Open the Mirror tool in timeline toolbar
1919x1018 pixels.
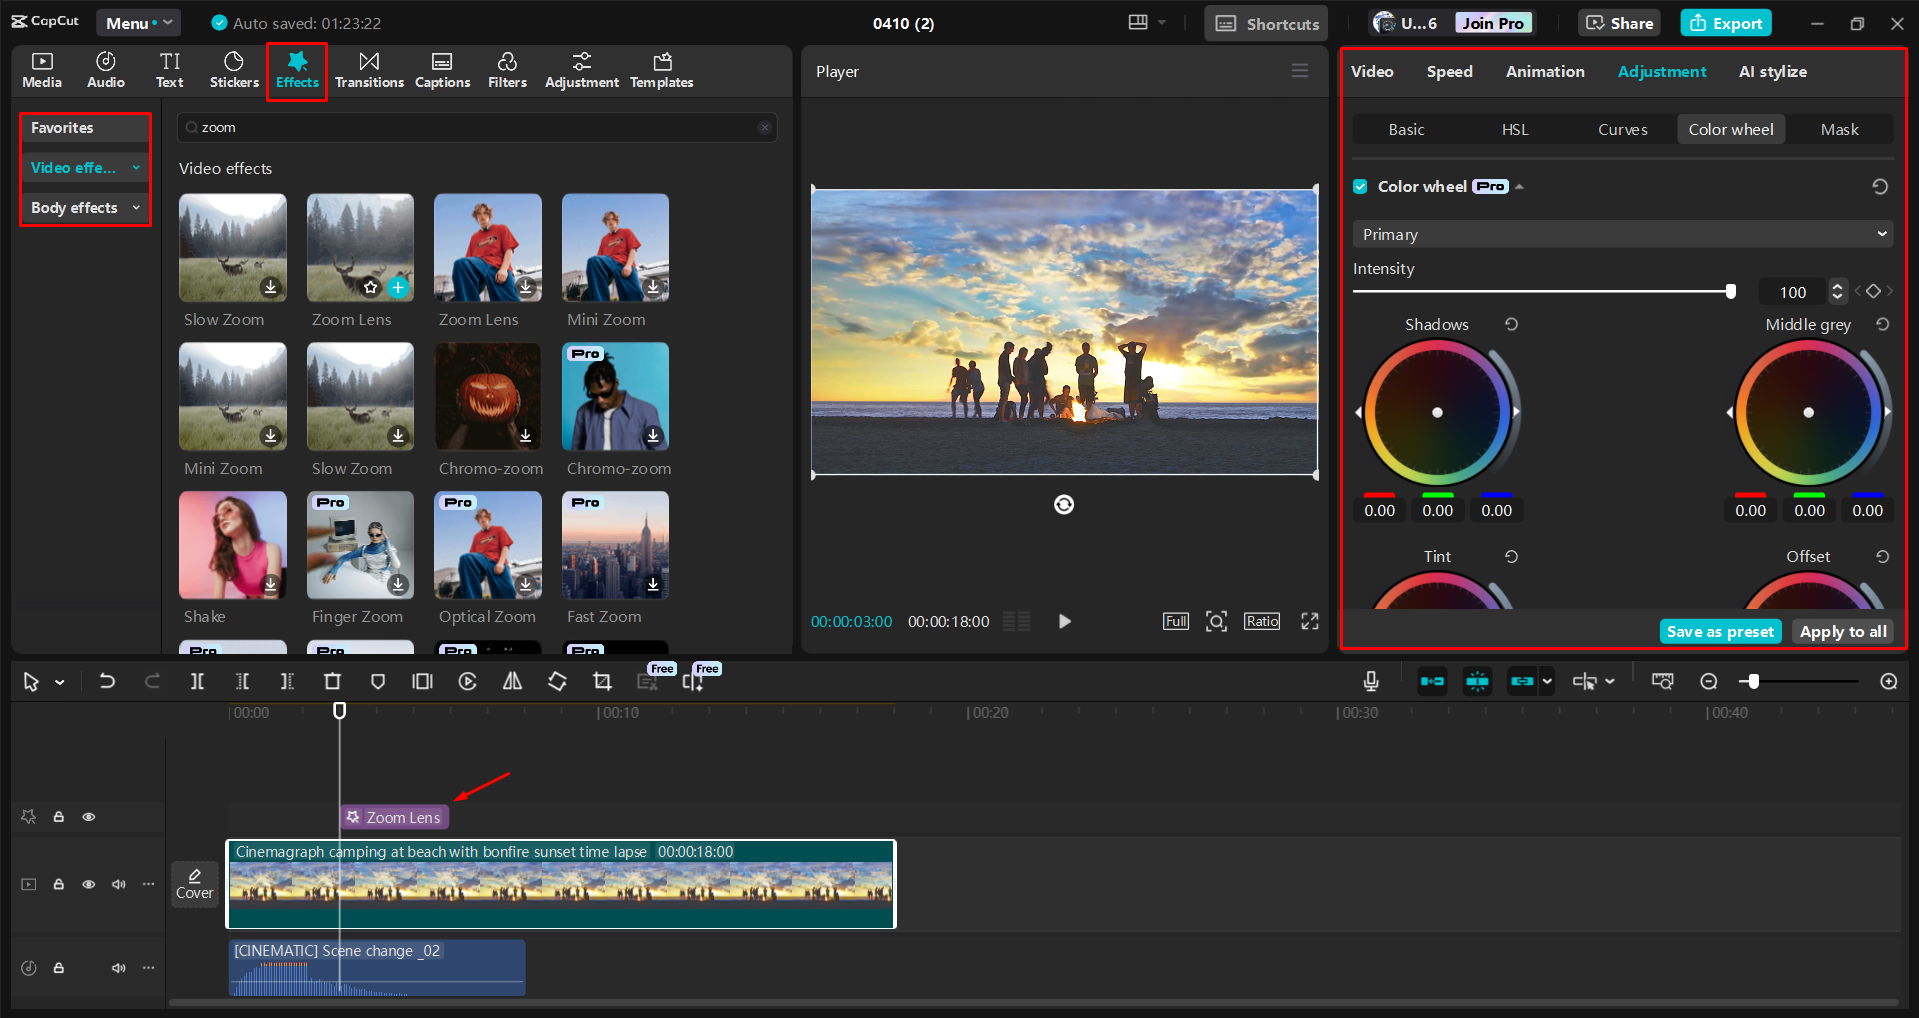512,681
